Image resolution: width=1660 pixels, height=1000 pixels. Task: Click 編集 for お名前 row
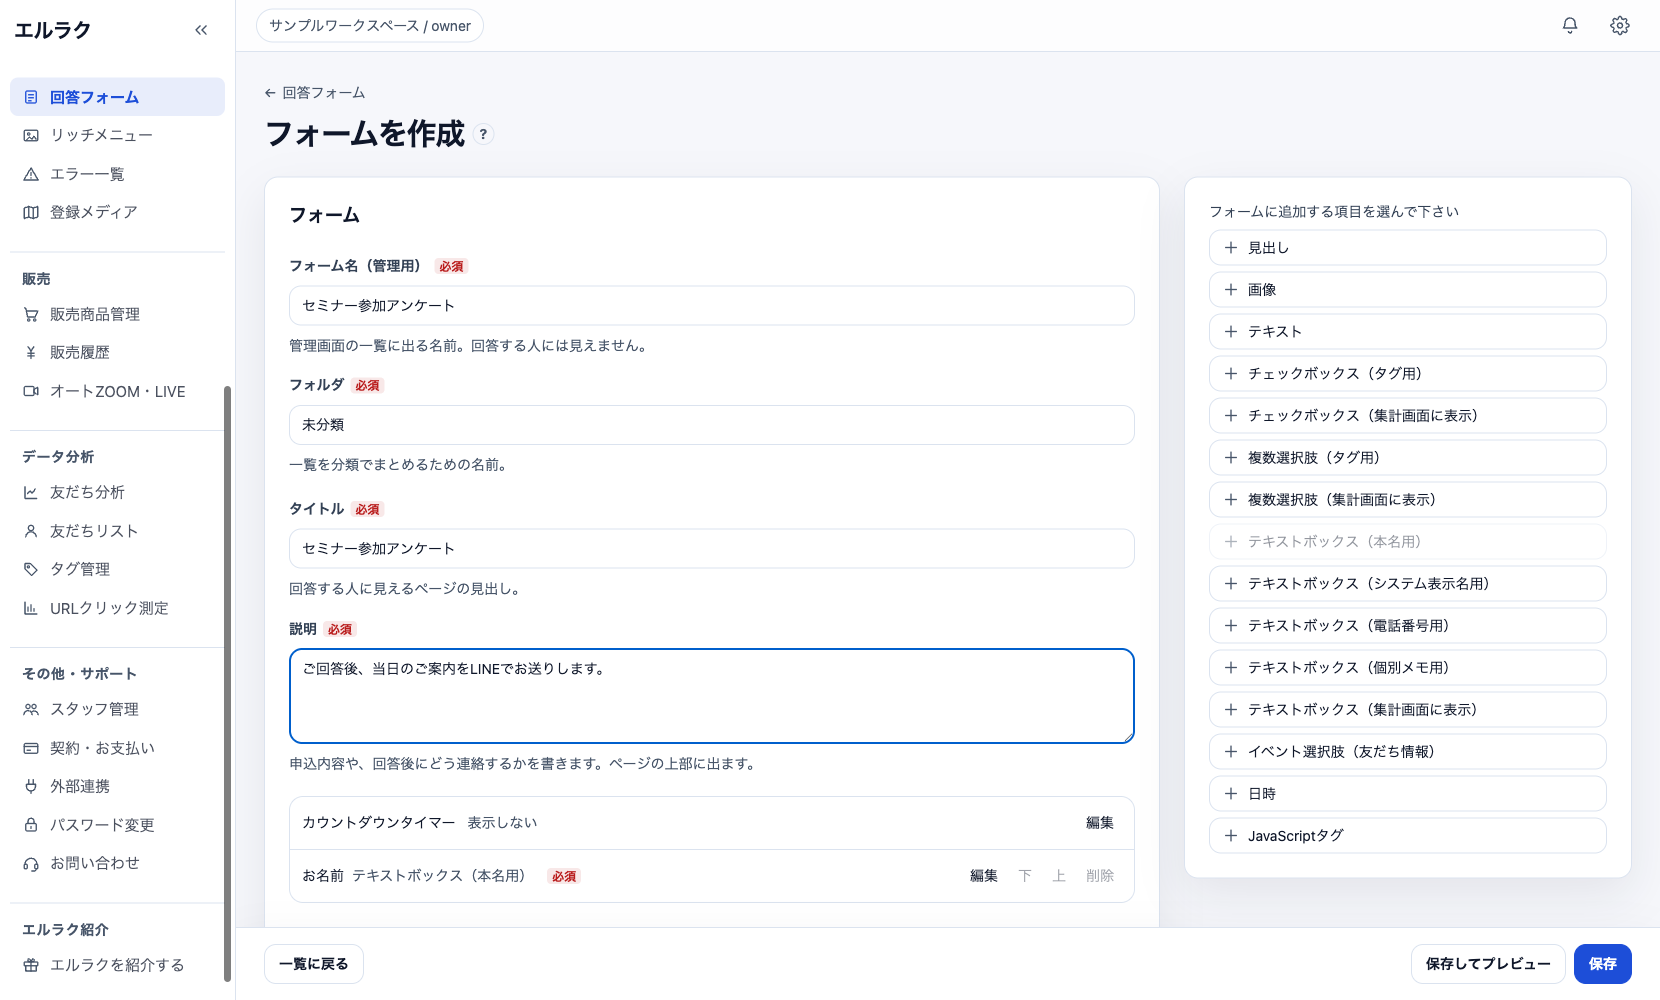click(984, 875)
